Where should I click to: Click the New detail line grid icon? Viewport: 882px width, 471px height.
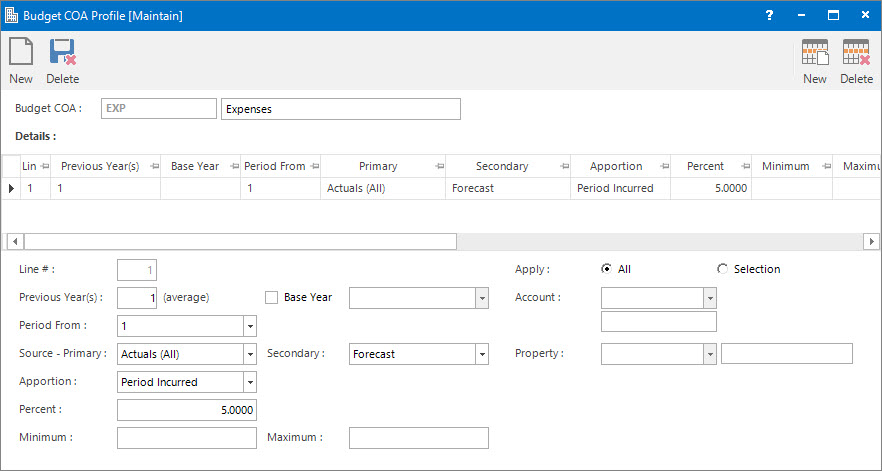pos(814,52)
